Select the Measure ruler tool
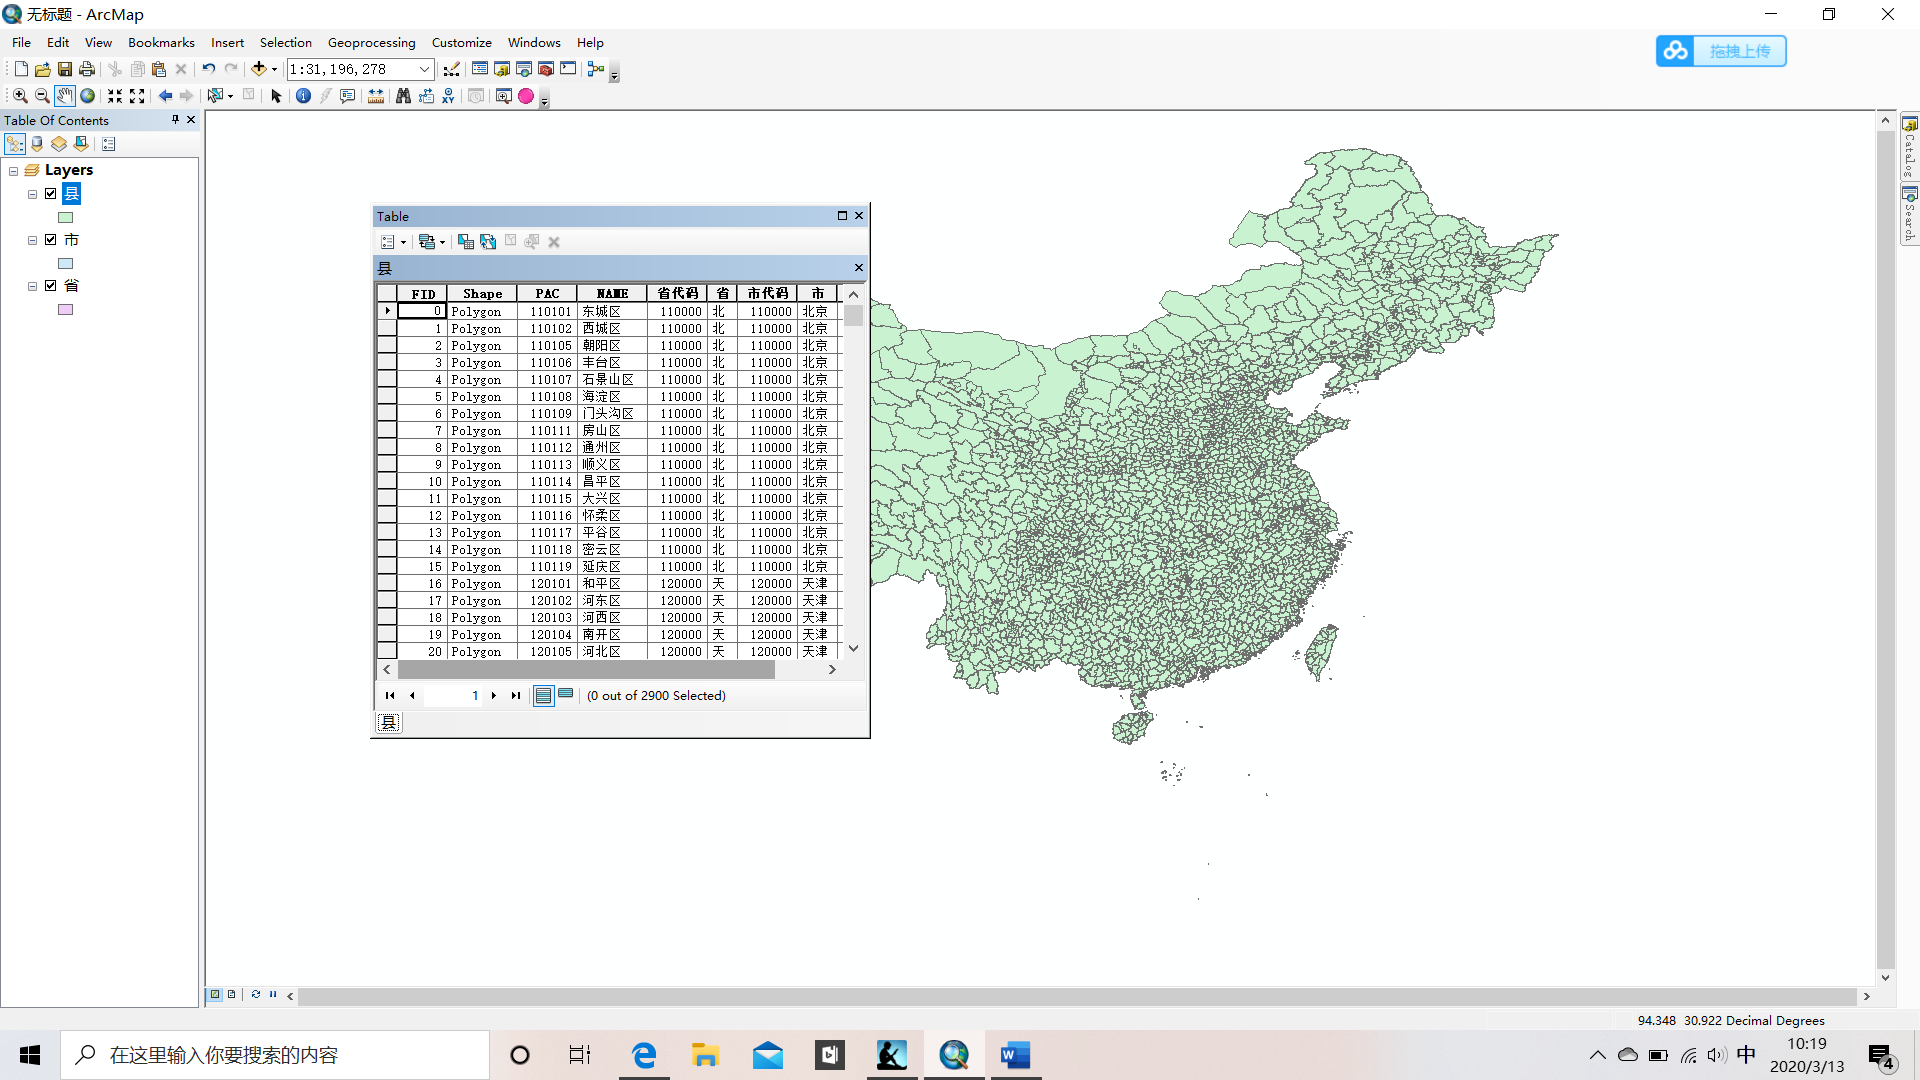1920x1080 pixels. pos(376,96)
